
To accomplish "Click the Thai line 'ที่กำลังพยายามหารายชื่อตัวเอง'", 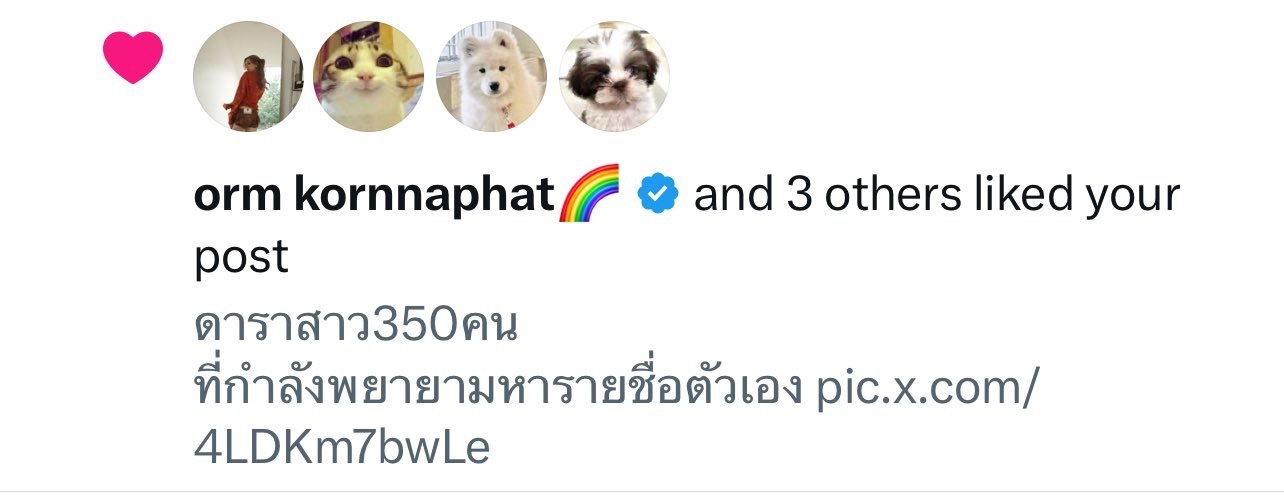I will (x=499, y=387).
